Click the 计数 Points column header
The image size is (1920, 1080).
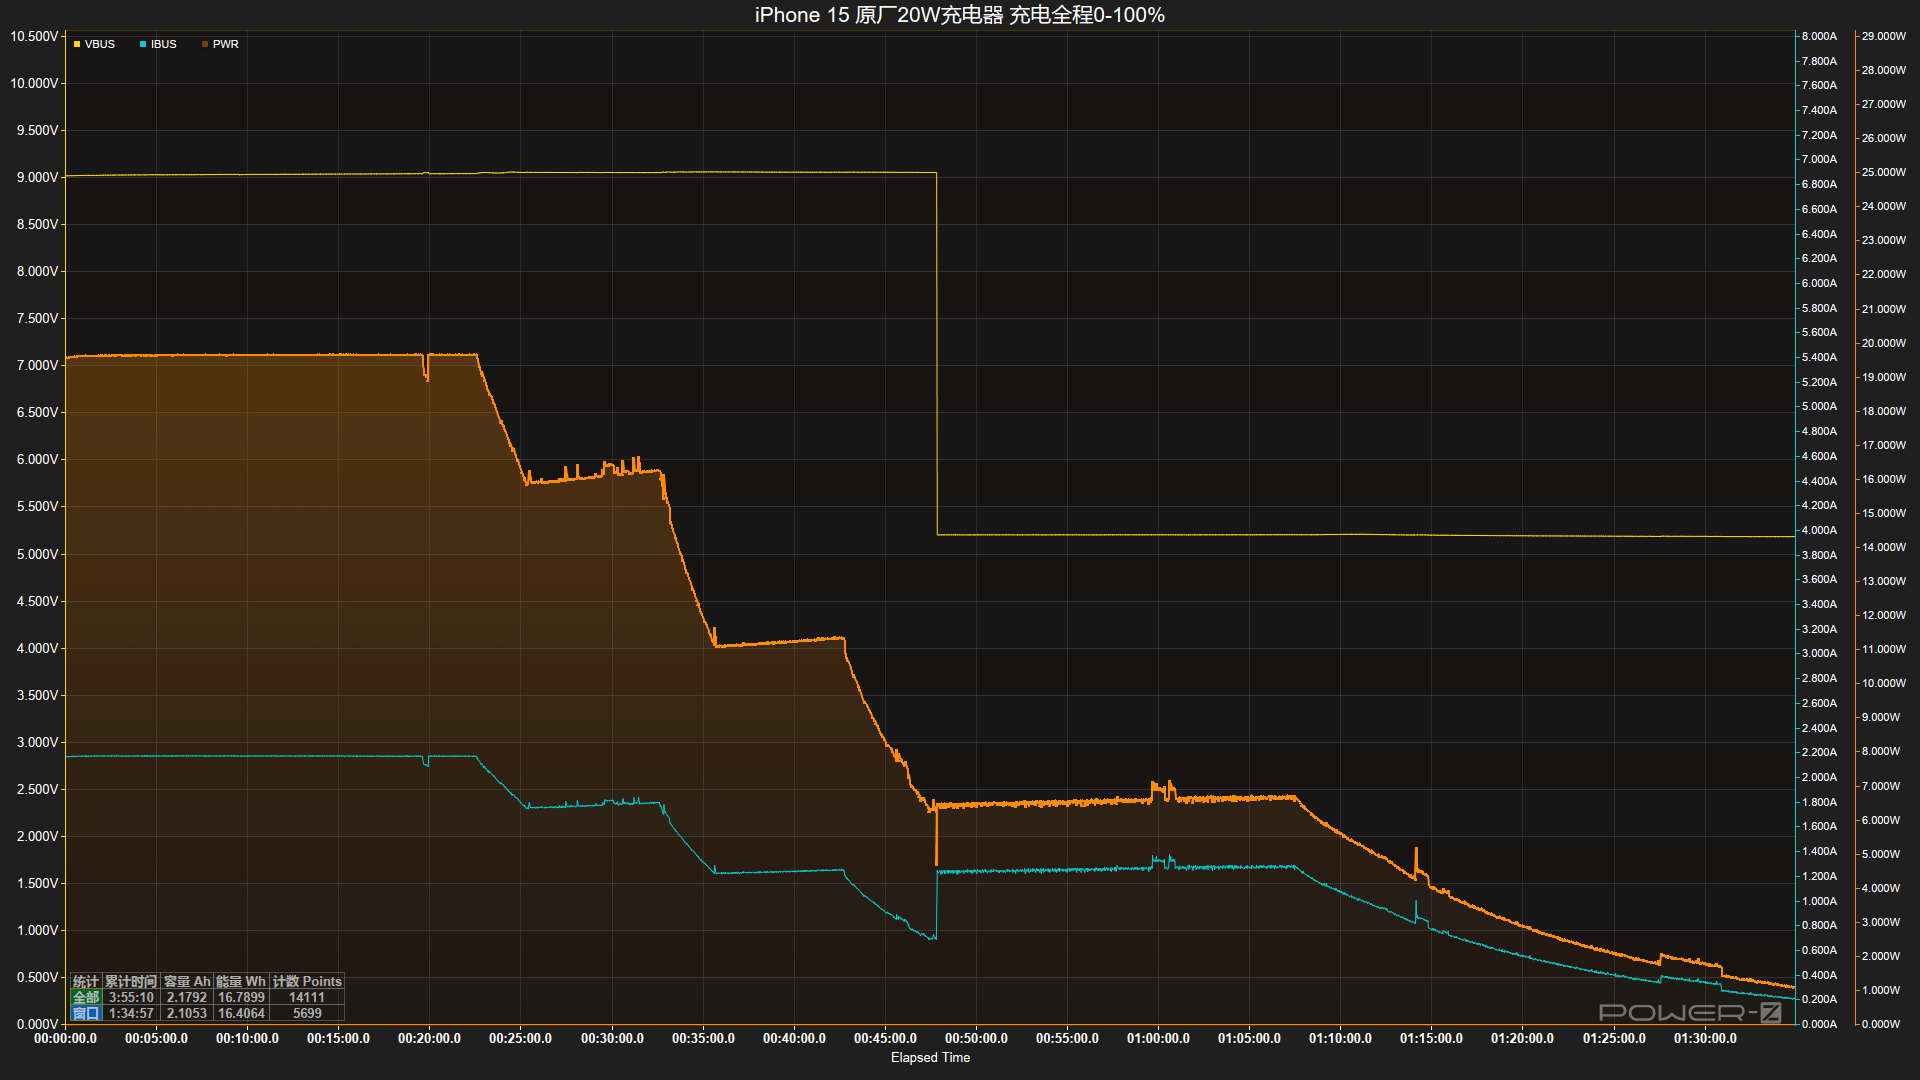(x=307, y=981)
